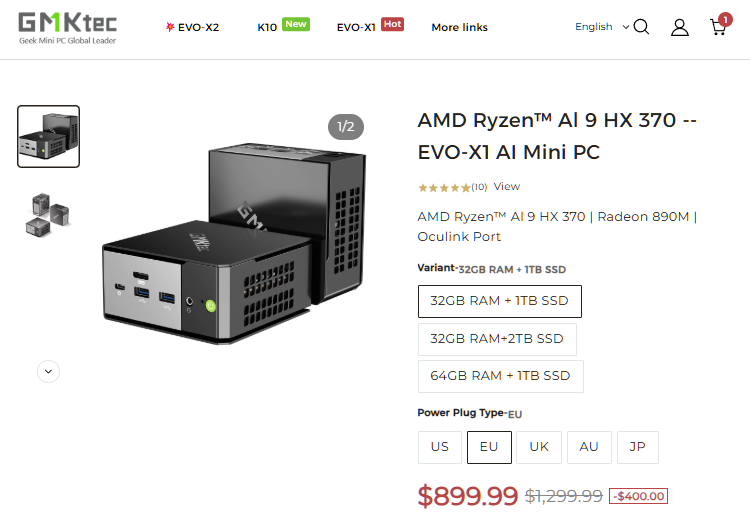Choose the JP power plug option

[638, 447]
